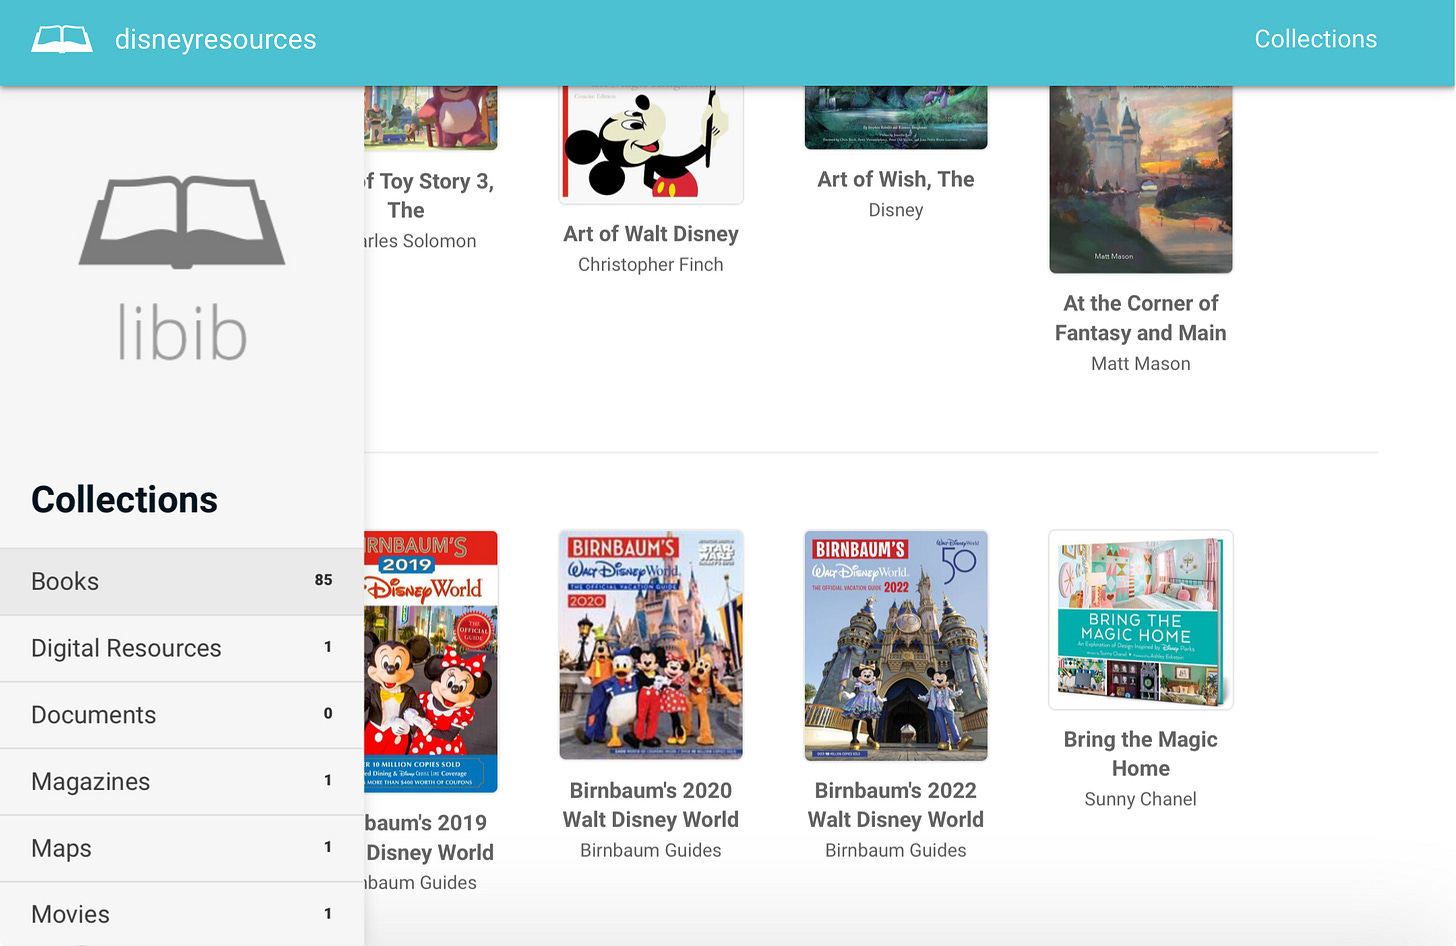Open Collections in top navigation
The width and height of the screenshot is (1456, 946).
1315,39
